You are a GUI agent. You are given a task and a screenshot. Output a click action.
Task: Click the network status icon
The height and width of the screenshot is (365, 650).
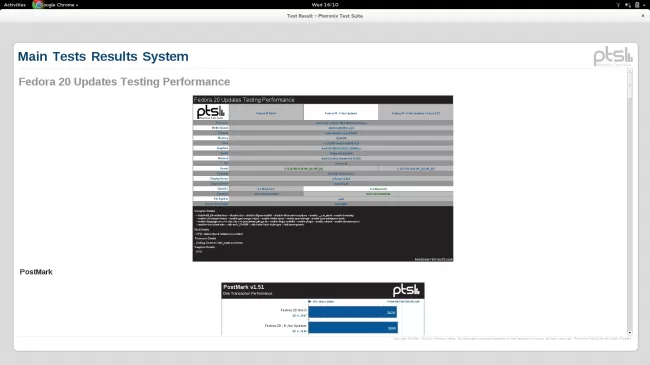tap(618, 5)
